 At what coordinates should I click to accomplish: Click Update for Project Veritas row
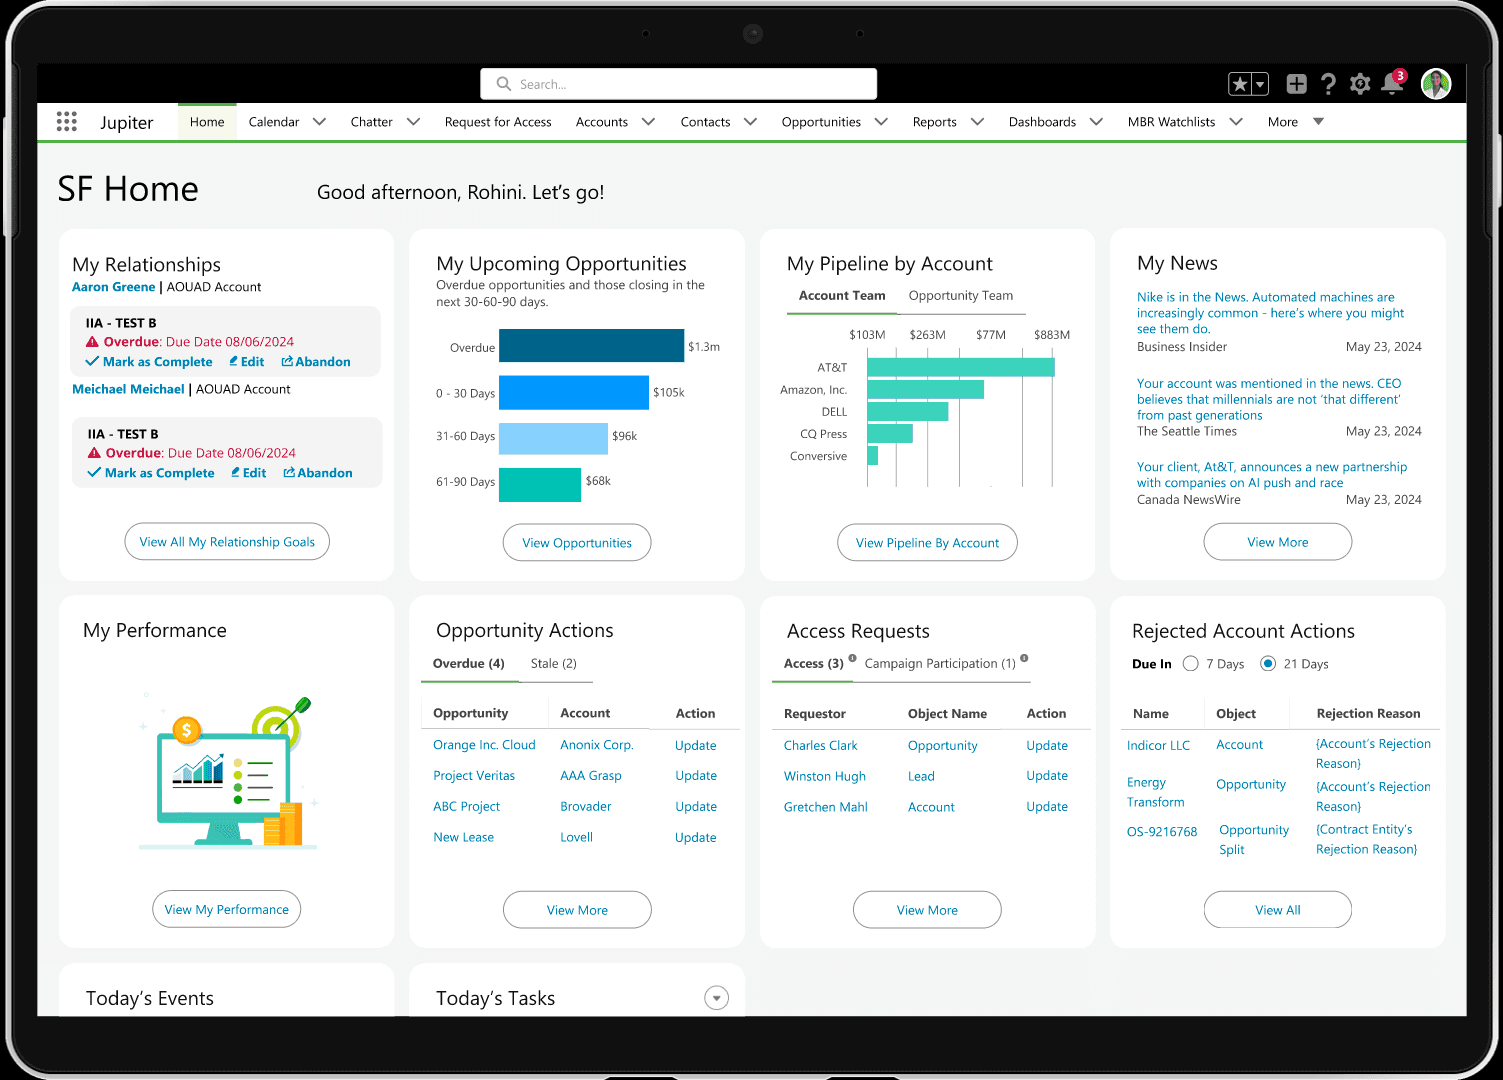[x=696, y=776]
